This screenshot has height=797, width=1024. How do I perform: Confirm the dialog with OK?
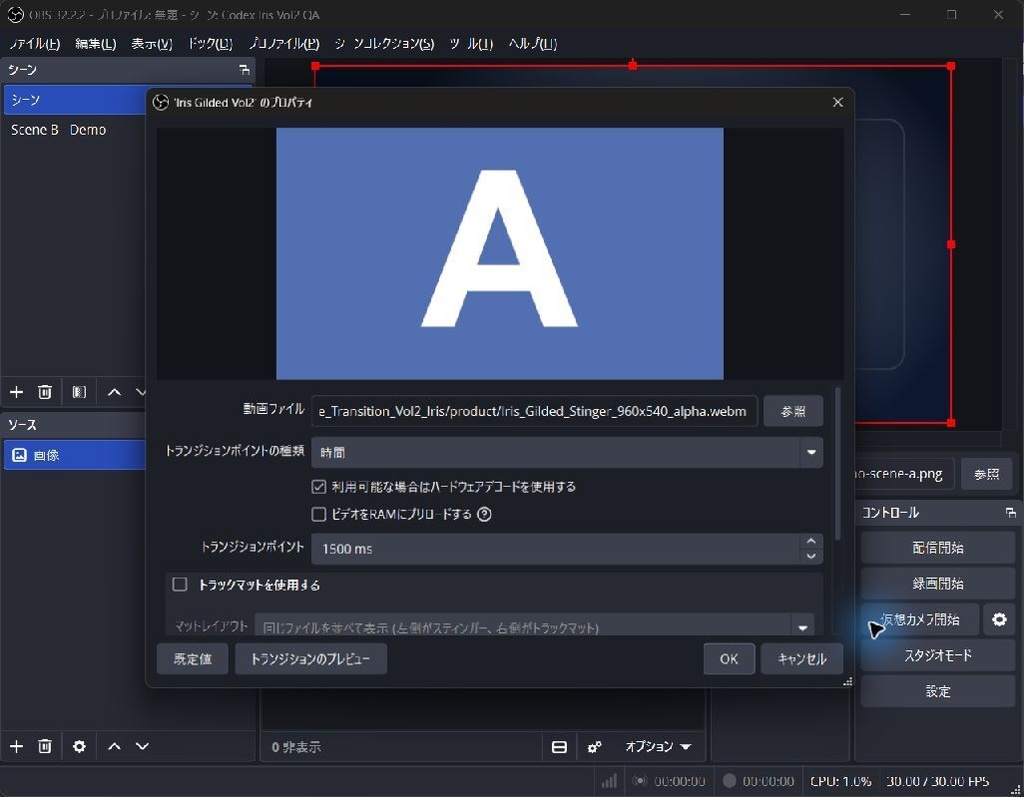tap(729, 659)
